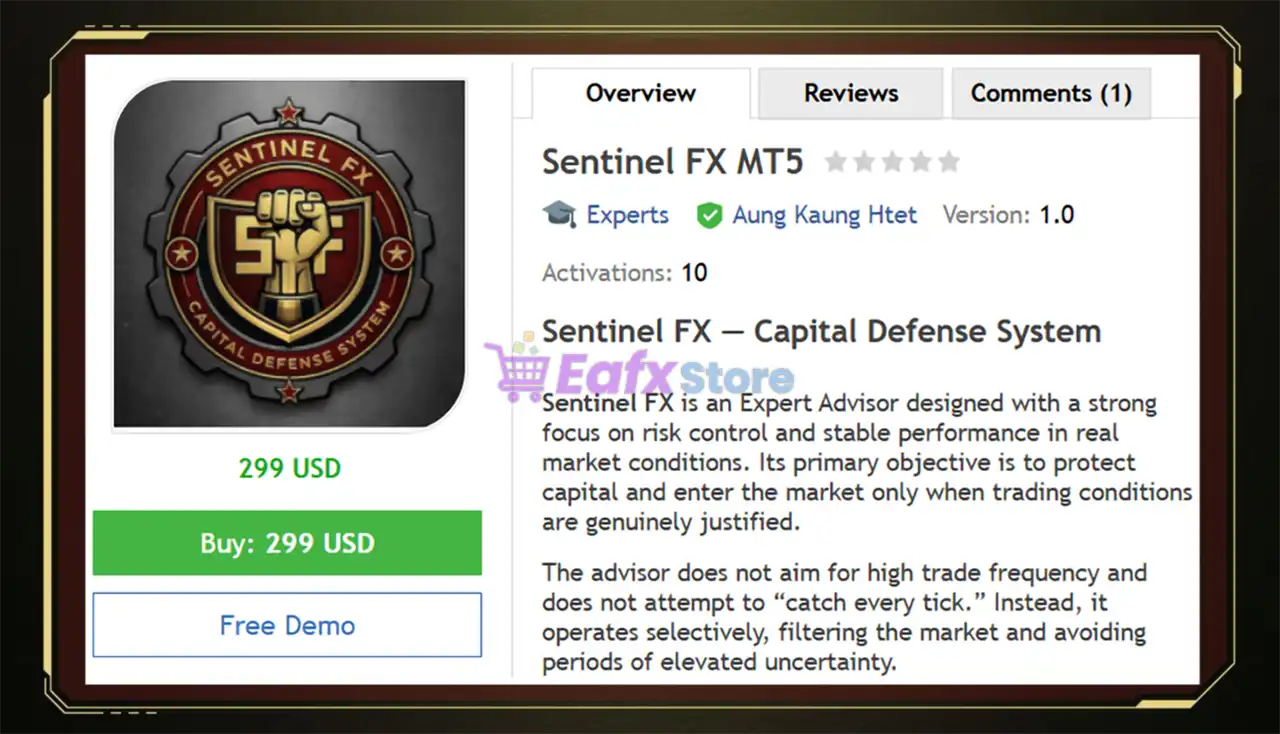Click the Free Demo button
The image size is (1280, 734).
[287, 625]
